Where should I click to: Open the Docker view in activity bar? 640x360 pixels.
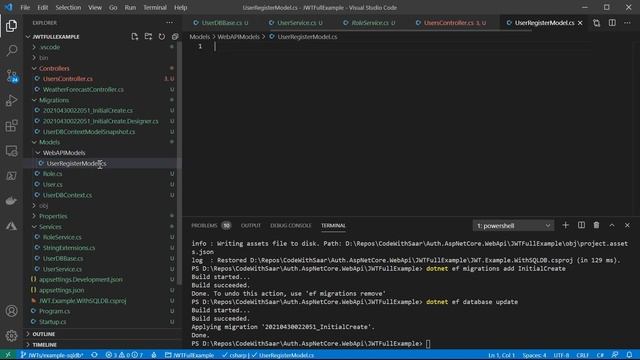coord(11,201)
